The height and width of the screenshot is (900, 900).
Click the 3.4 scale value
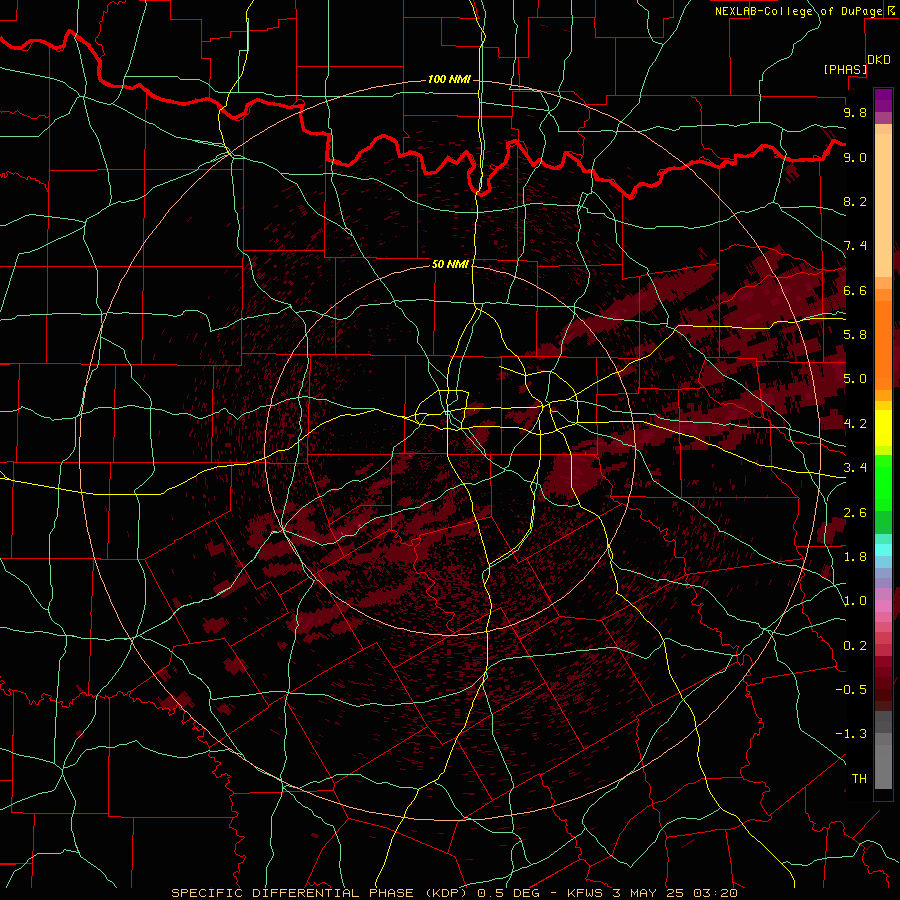855,468
